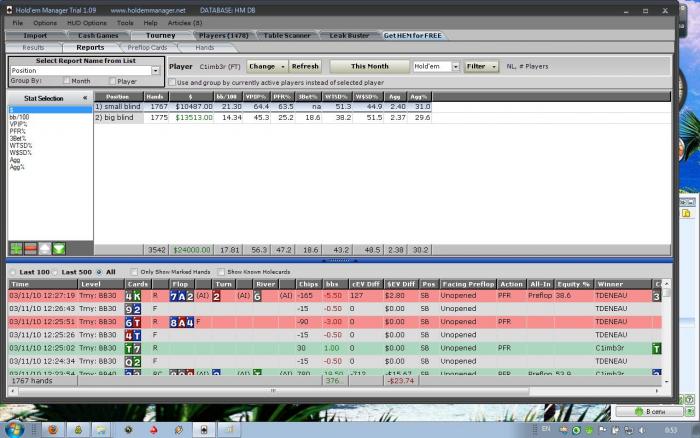Open the Get HEM for FREE tab

[x=413, y=36]
